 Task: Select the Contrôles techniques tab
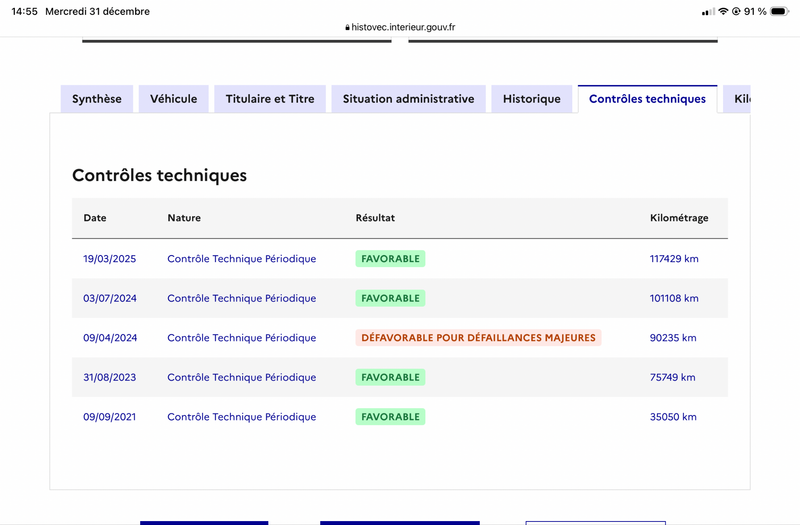point(647,99)
